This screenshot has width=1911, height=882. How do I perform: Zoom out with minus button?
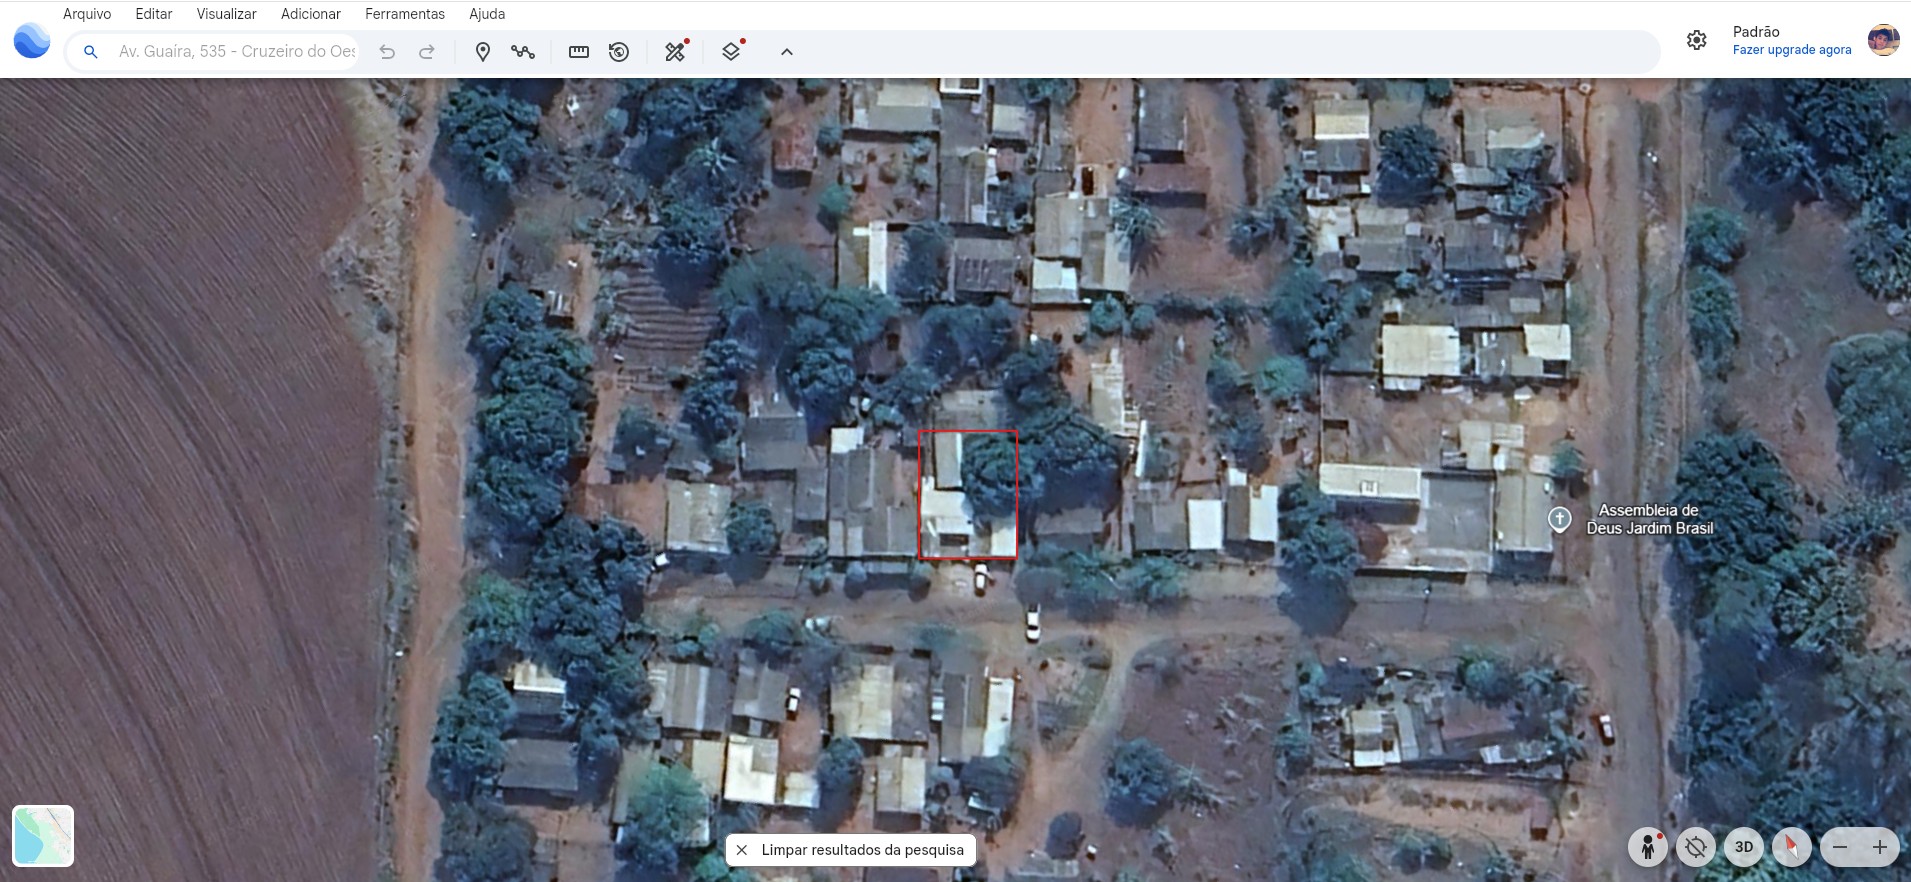1840,847
